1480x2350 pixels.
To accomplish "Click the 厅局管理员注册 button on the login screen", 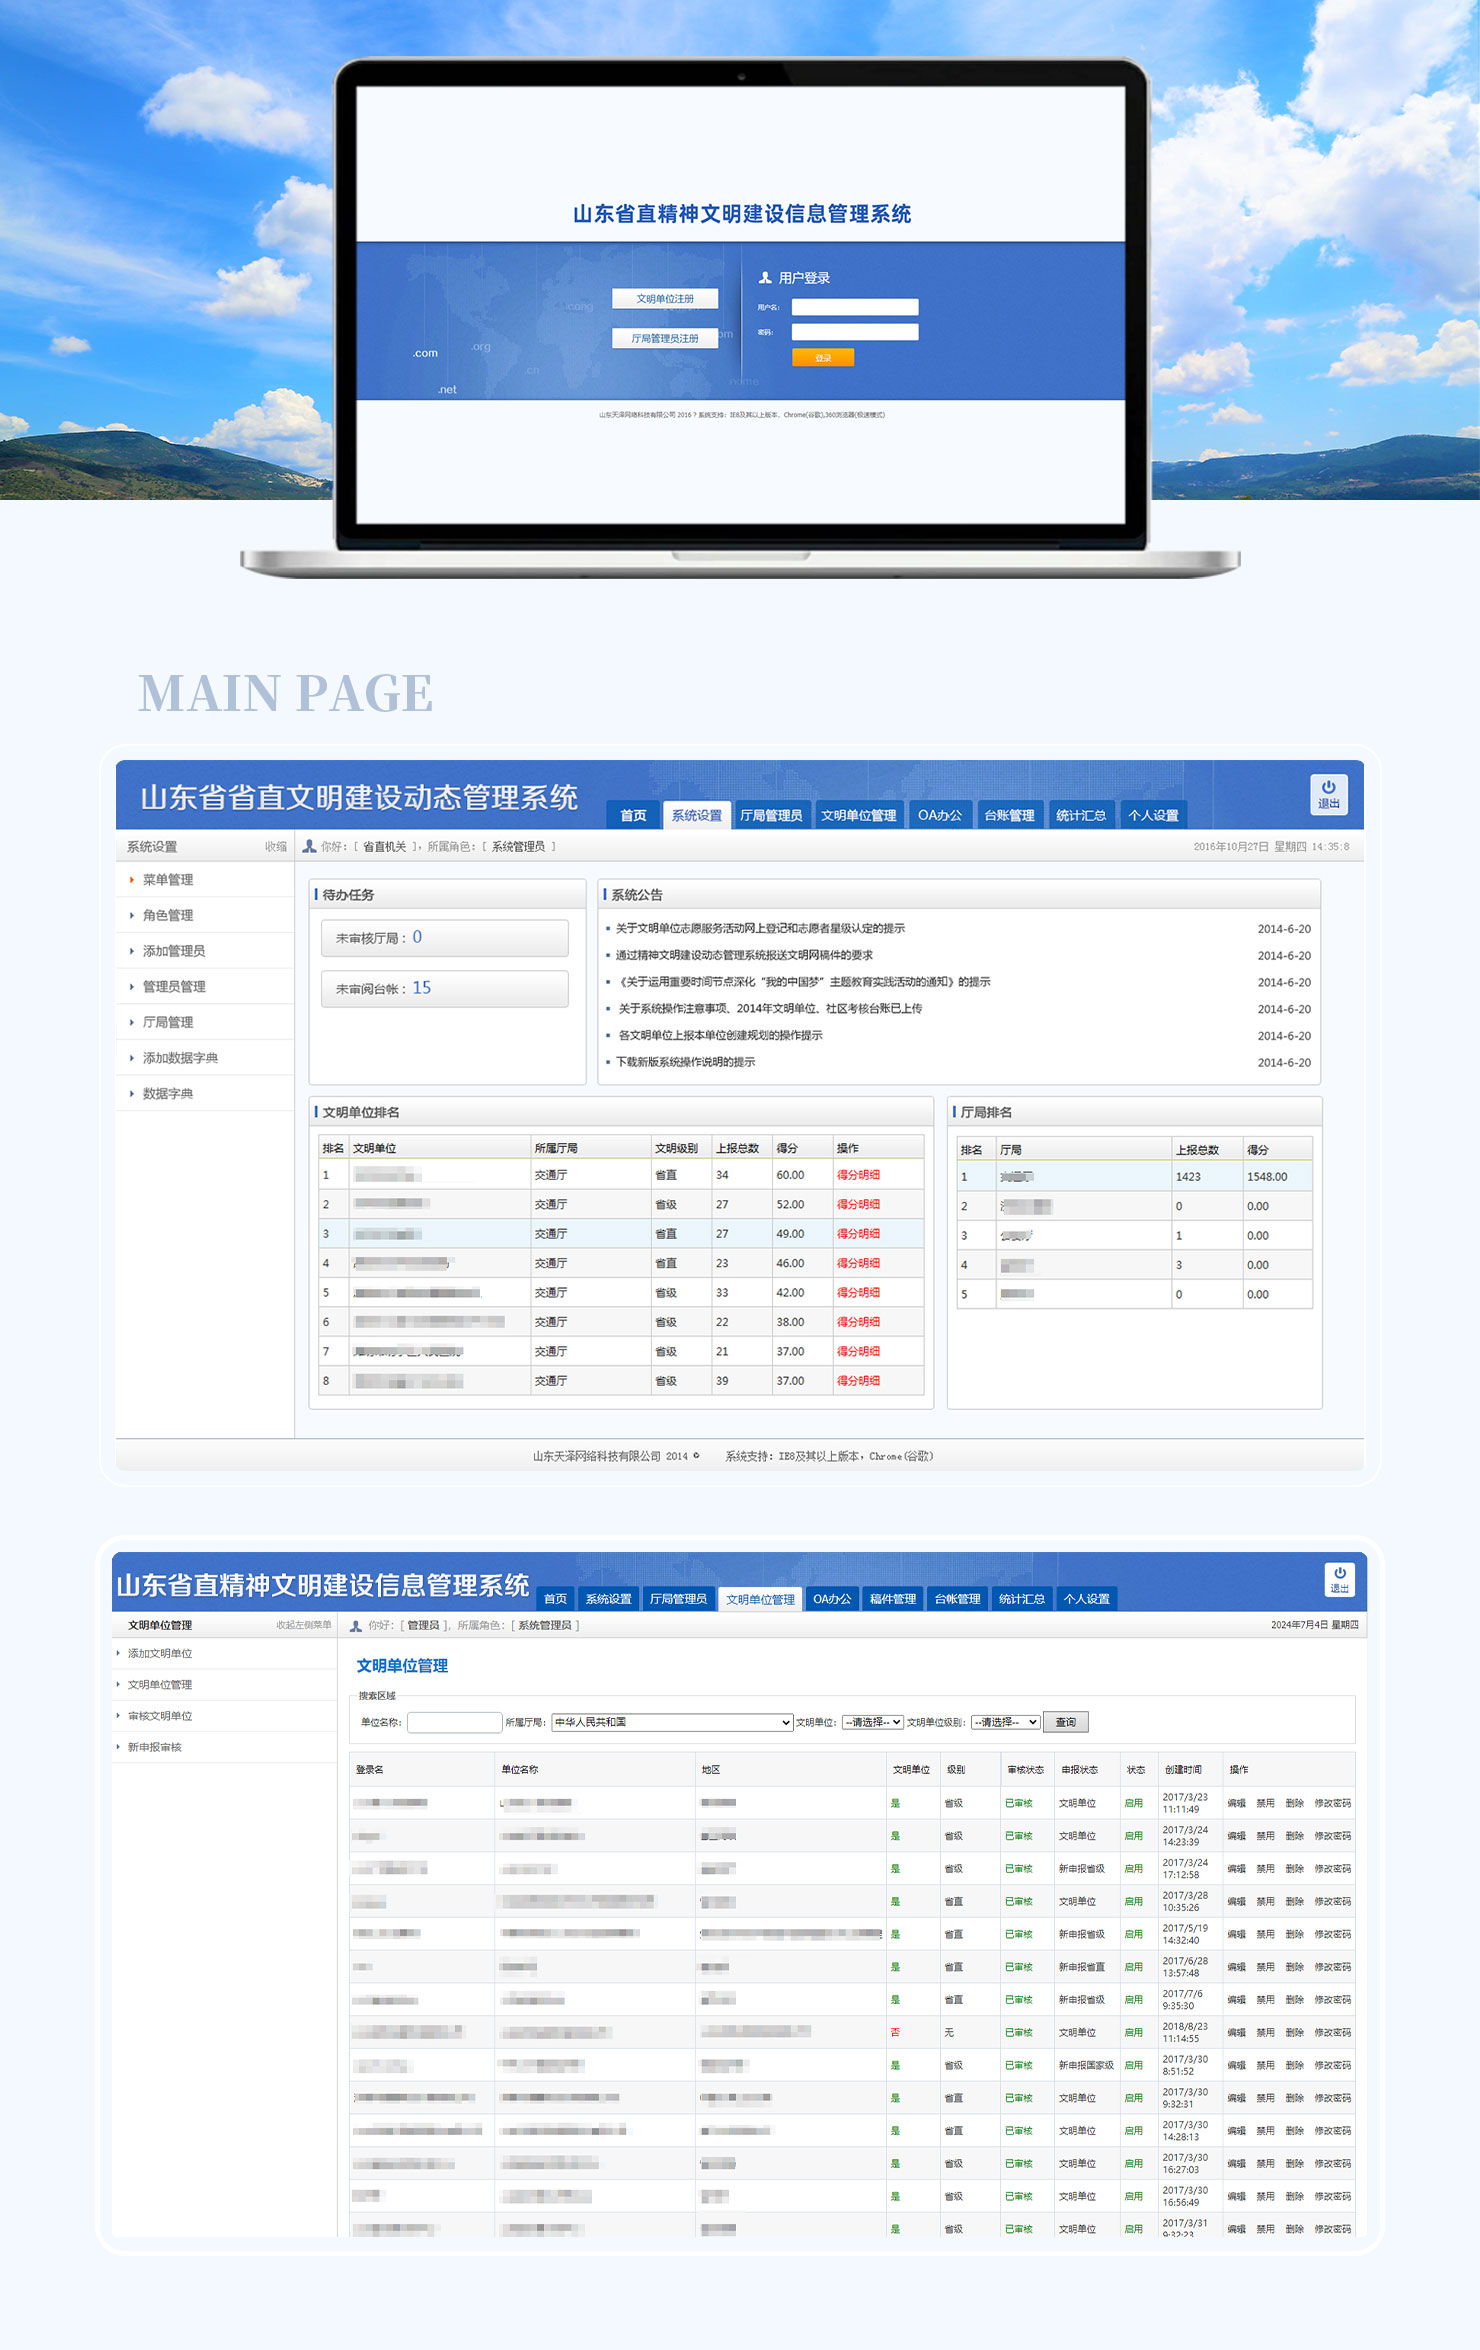I will coord(665,338).
